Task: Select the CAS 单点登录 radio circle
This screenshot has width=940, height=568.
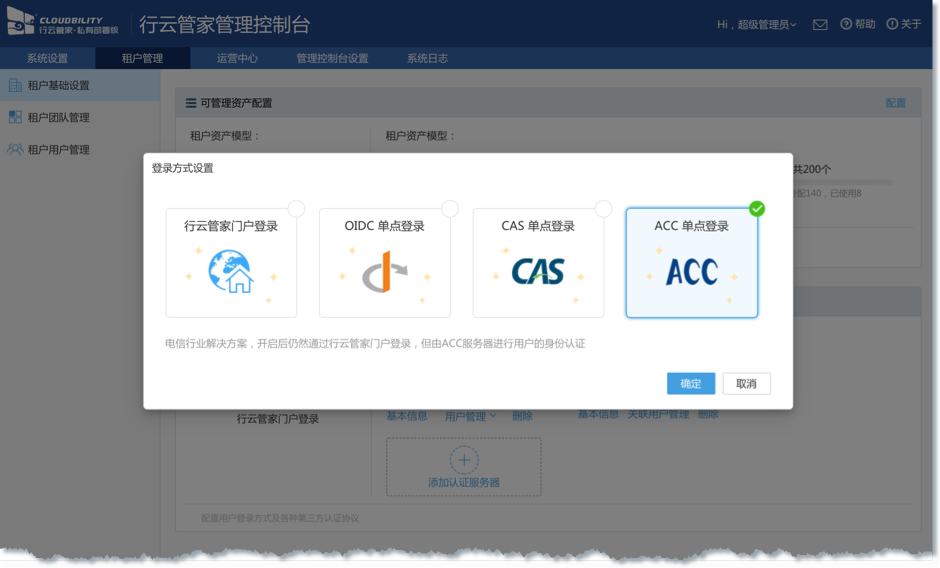Action: pyautogui.click(x=603, y=209)
